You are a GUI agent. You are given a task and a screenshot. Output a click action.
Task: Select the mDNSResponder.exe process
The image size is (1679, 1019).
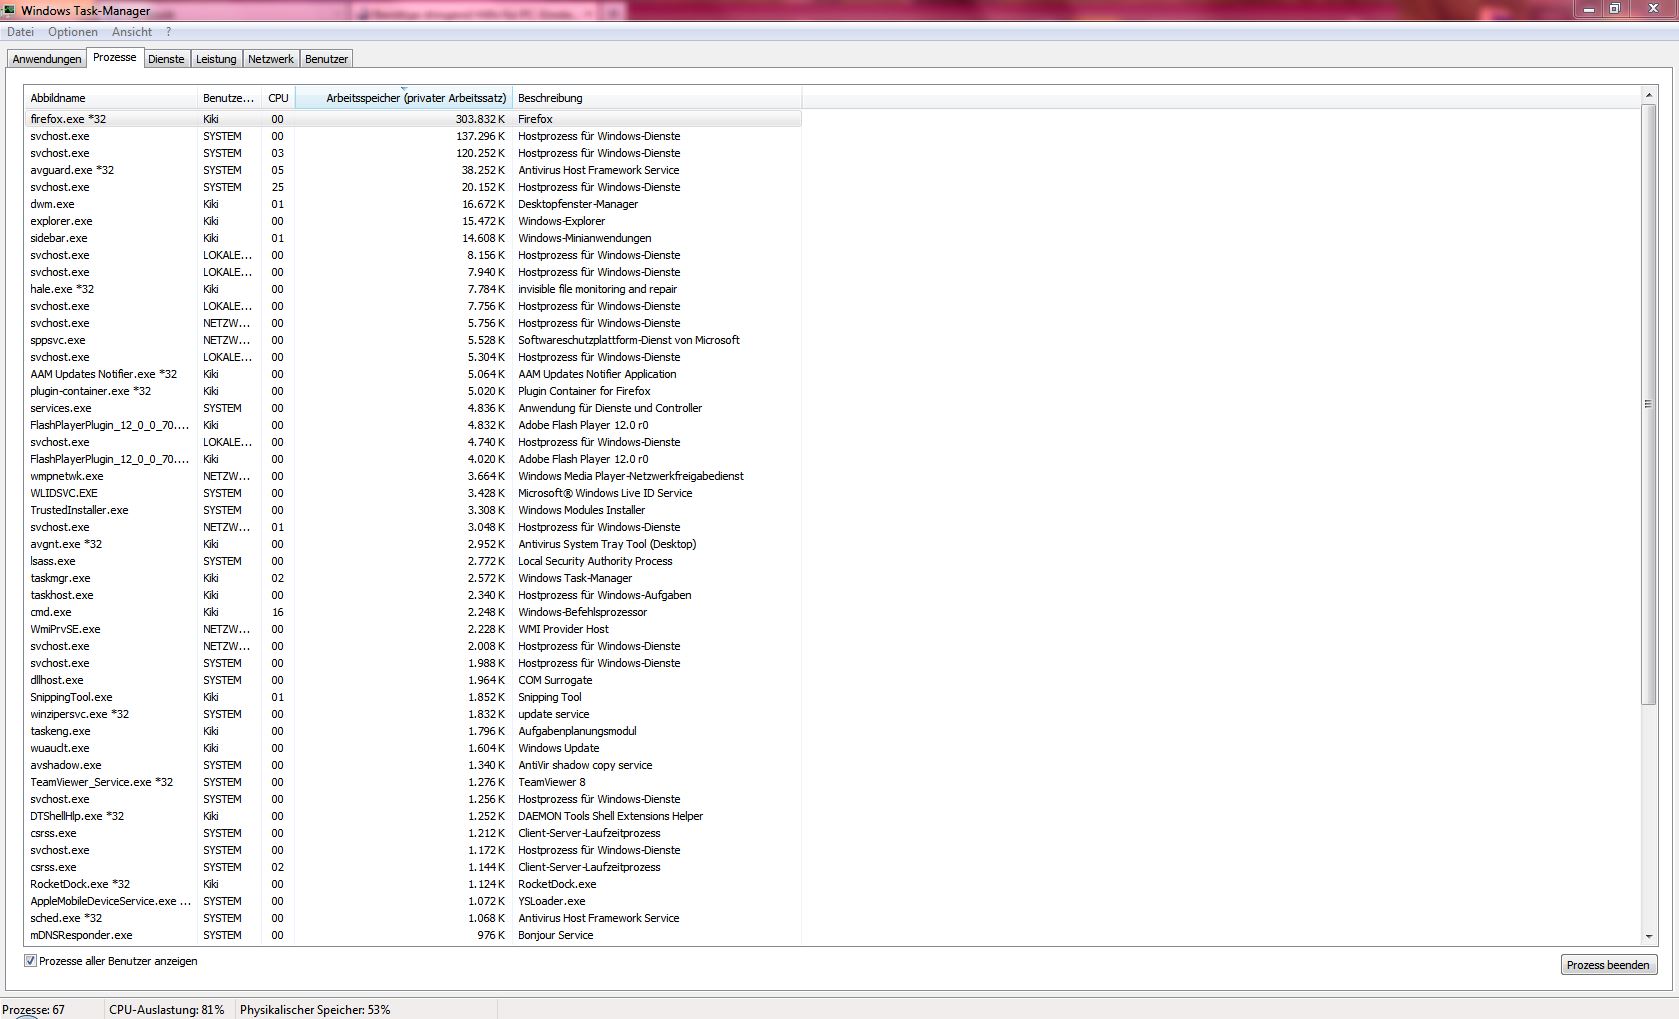[412, 935]
